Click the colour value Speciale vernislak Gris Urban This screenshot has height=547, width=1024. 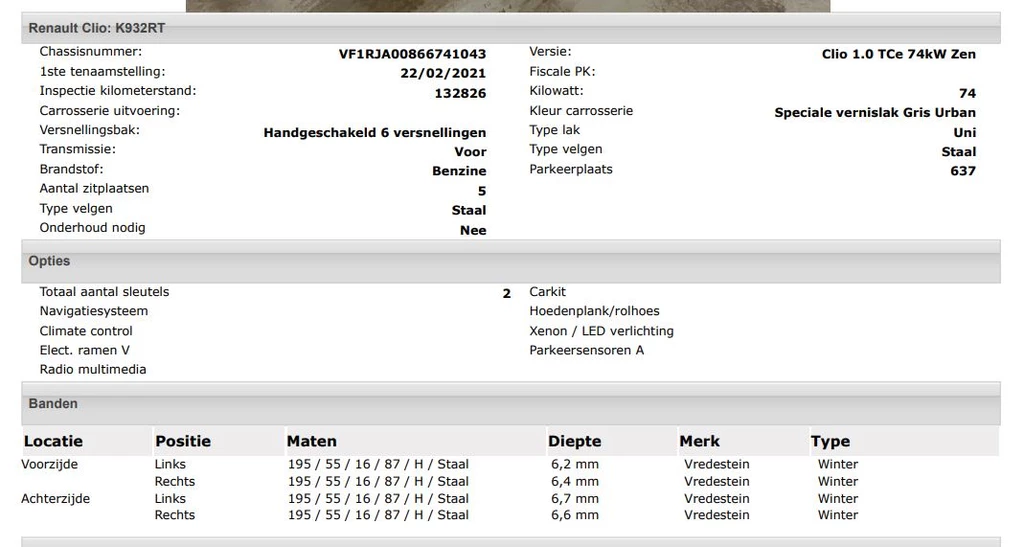(874, 112)
